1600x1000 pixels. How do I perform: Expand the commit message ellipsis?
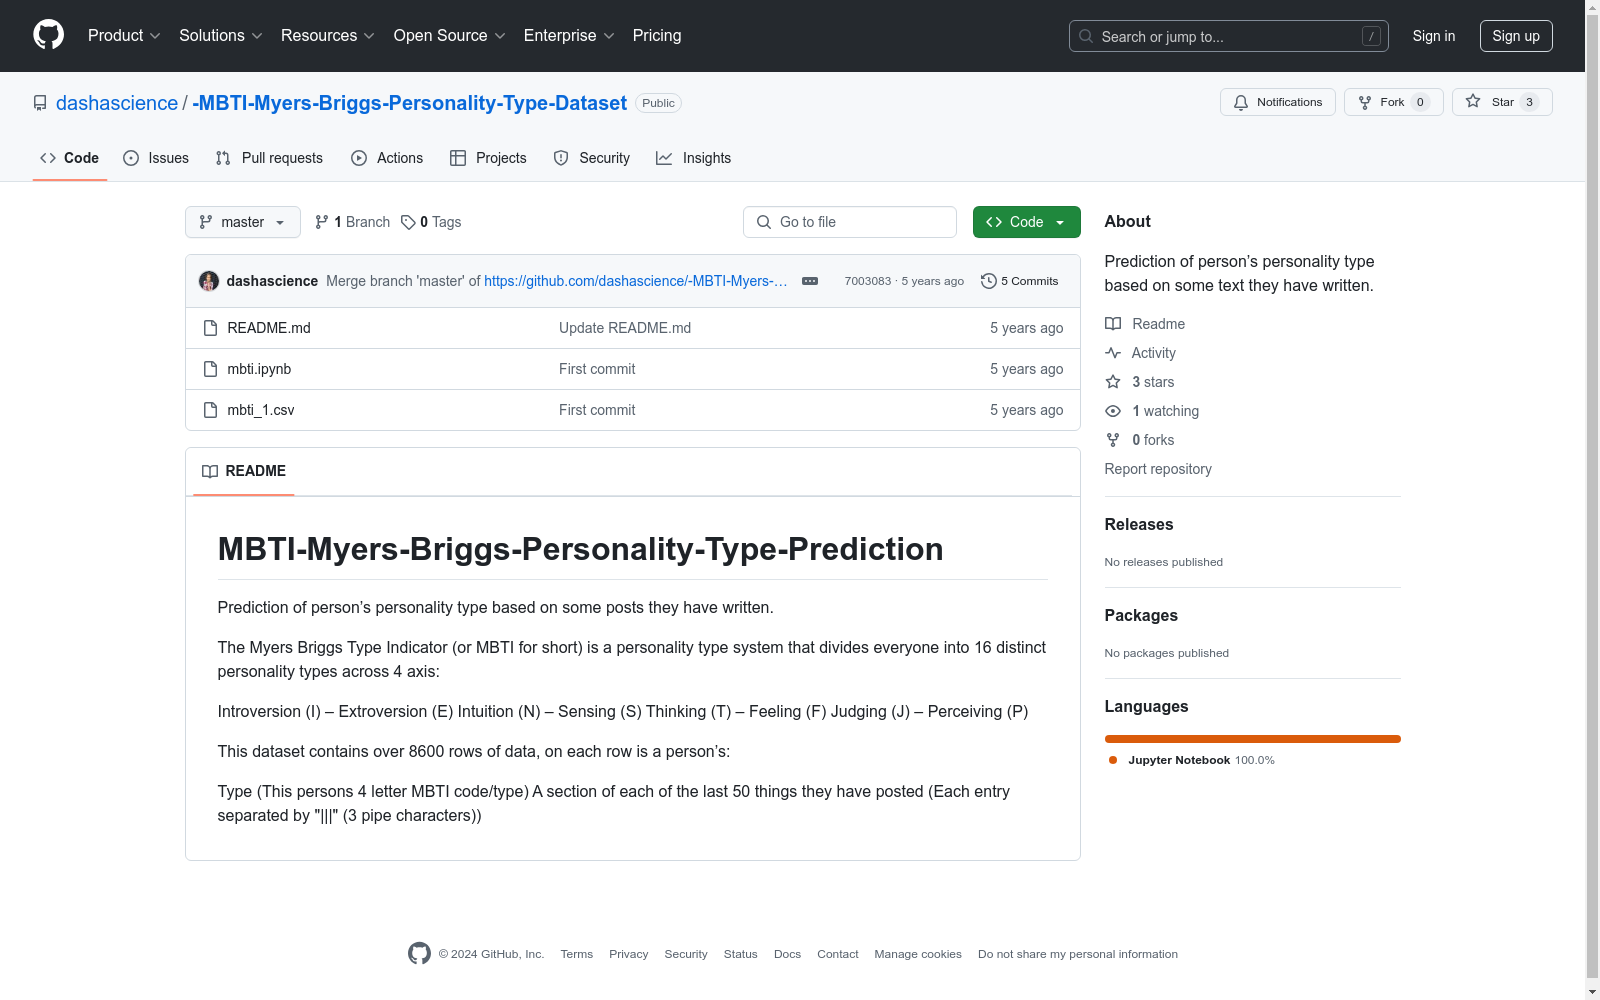pyautogui.click(x=810, y=281)
